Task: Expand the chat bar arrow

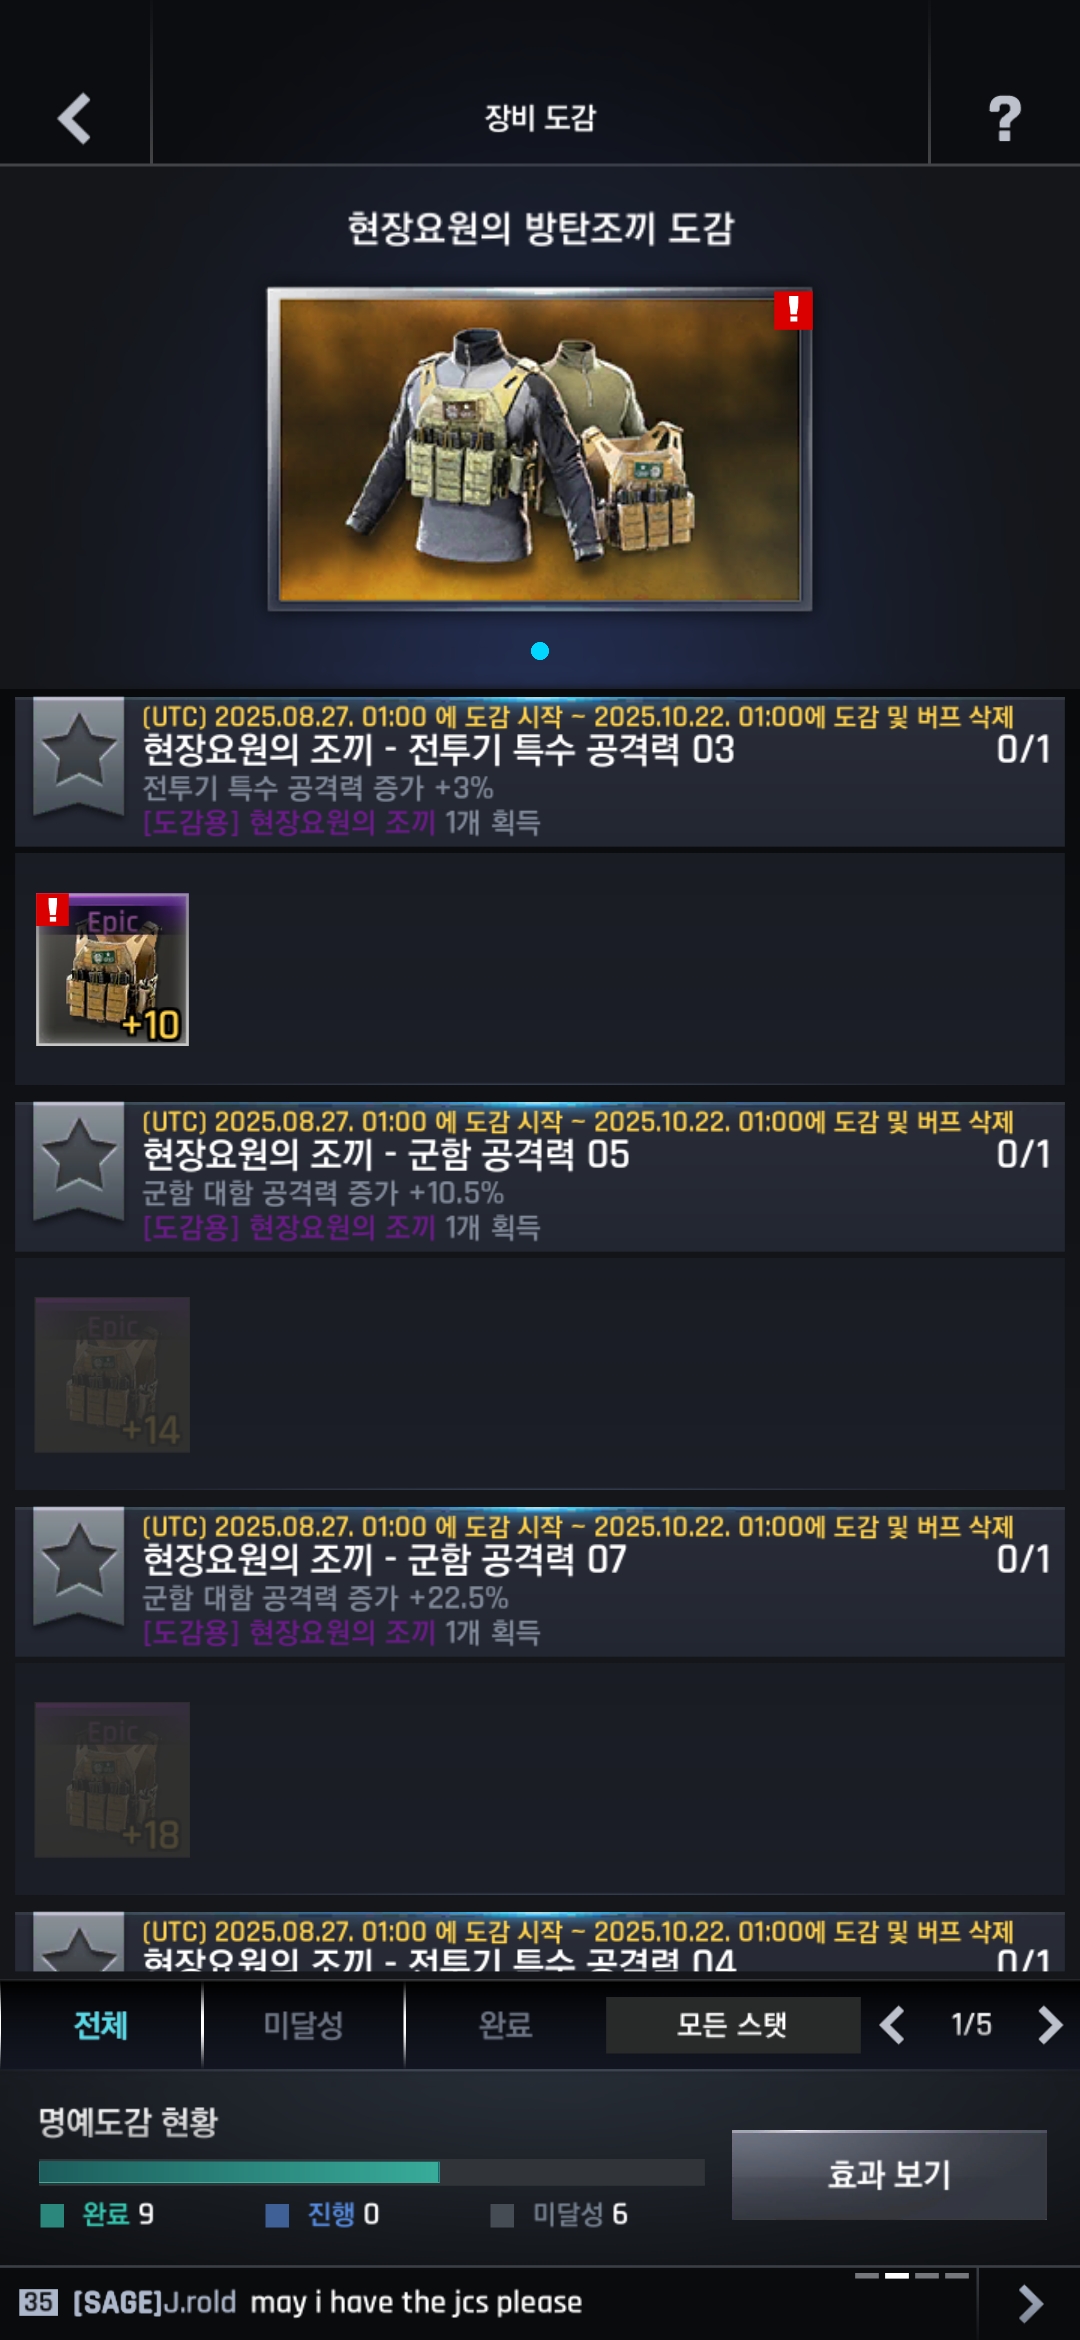Action: click(1030, 2303)
